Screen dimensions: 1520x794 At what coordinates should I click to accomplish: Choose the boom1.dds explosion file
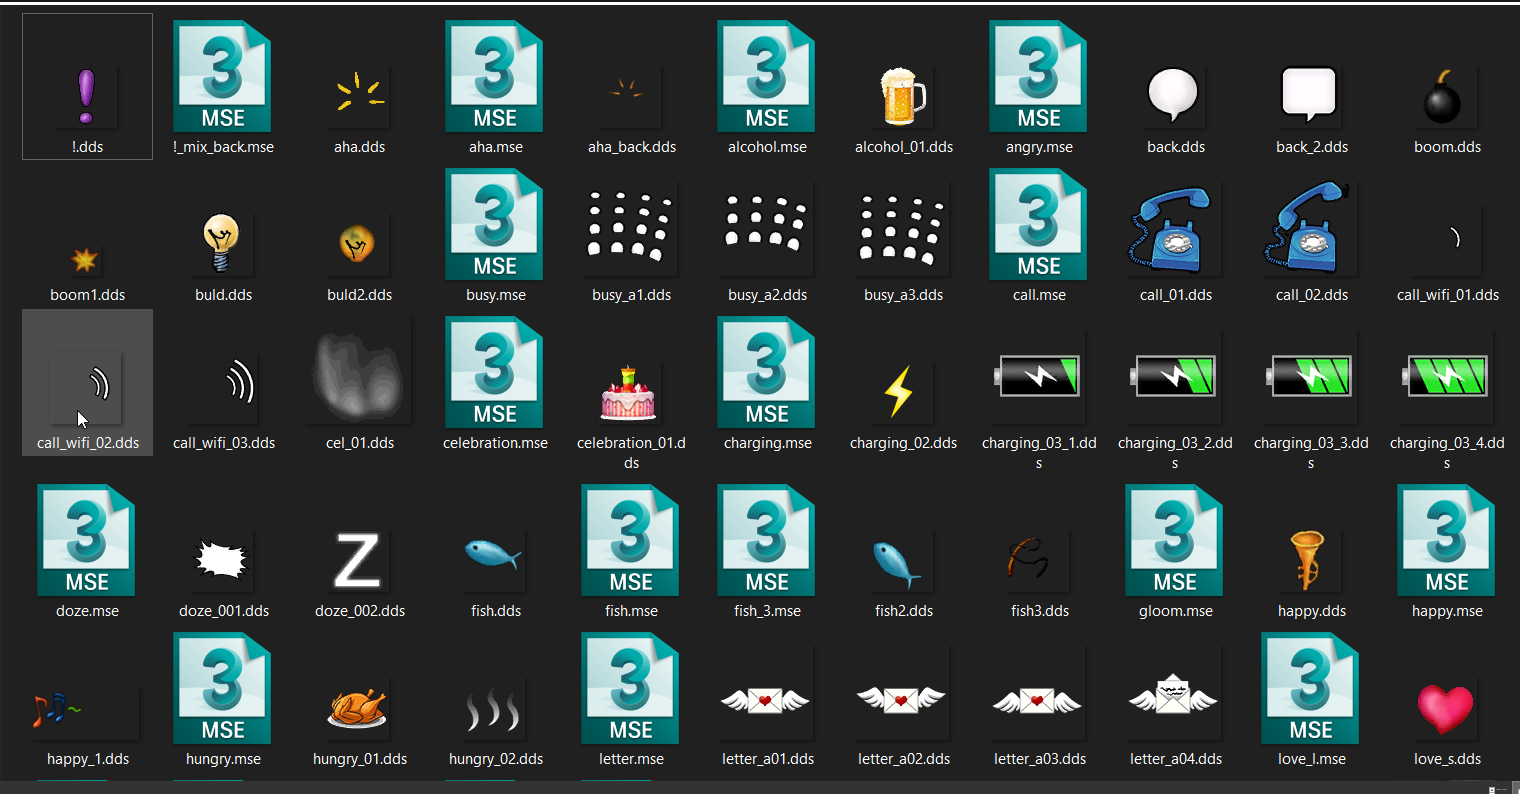[x=87, y=260]
